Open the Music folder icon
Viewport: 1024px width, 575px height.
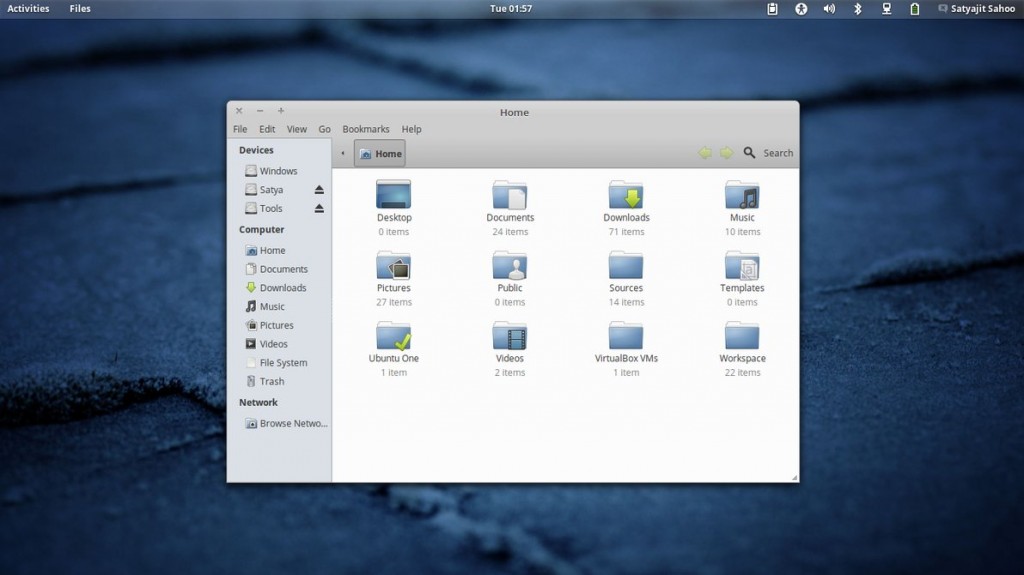[x=742, y=195]
